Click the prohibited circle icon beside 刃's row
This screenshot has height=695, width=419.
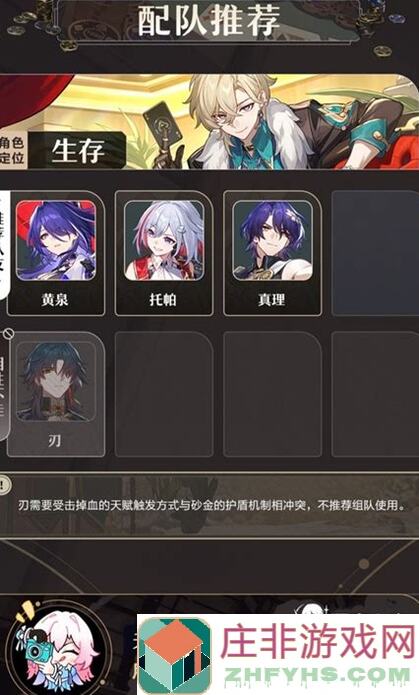click(x=8, y=333)
